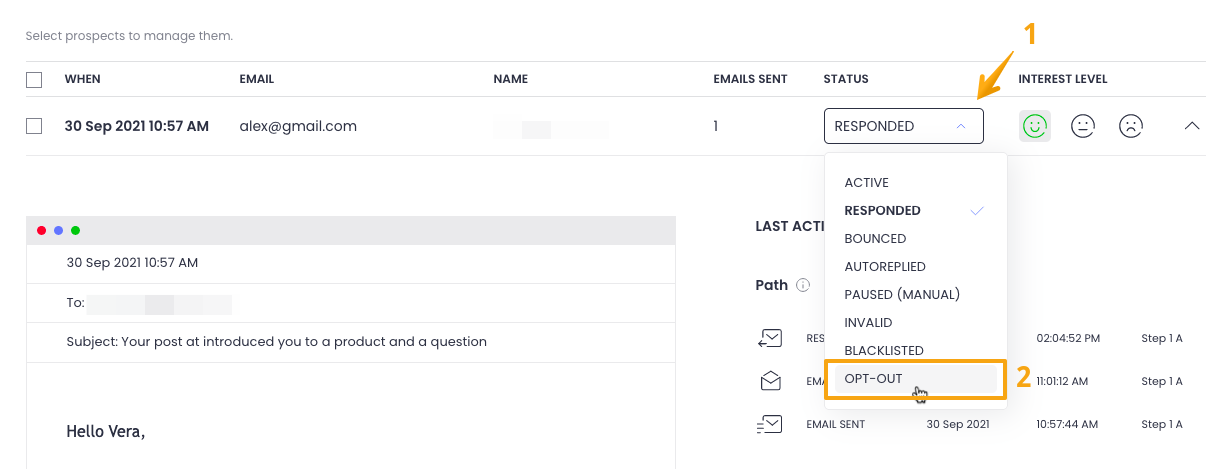Viewport: 1227px width, 469px height.
Task: Select all prospects with header checkbox
Action: pos(34,80)
